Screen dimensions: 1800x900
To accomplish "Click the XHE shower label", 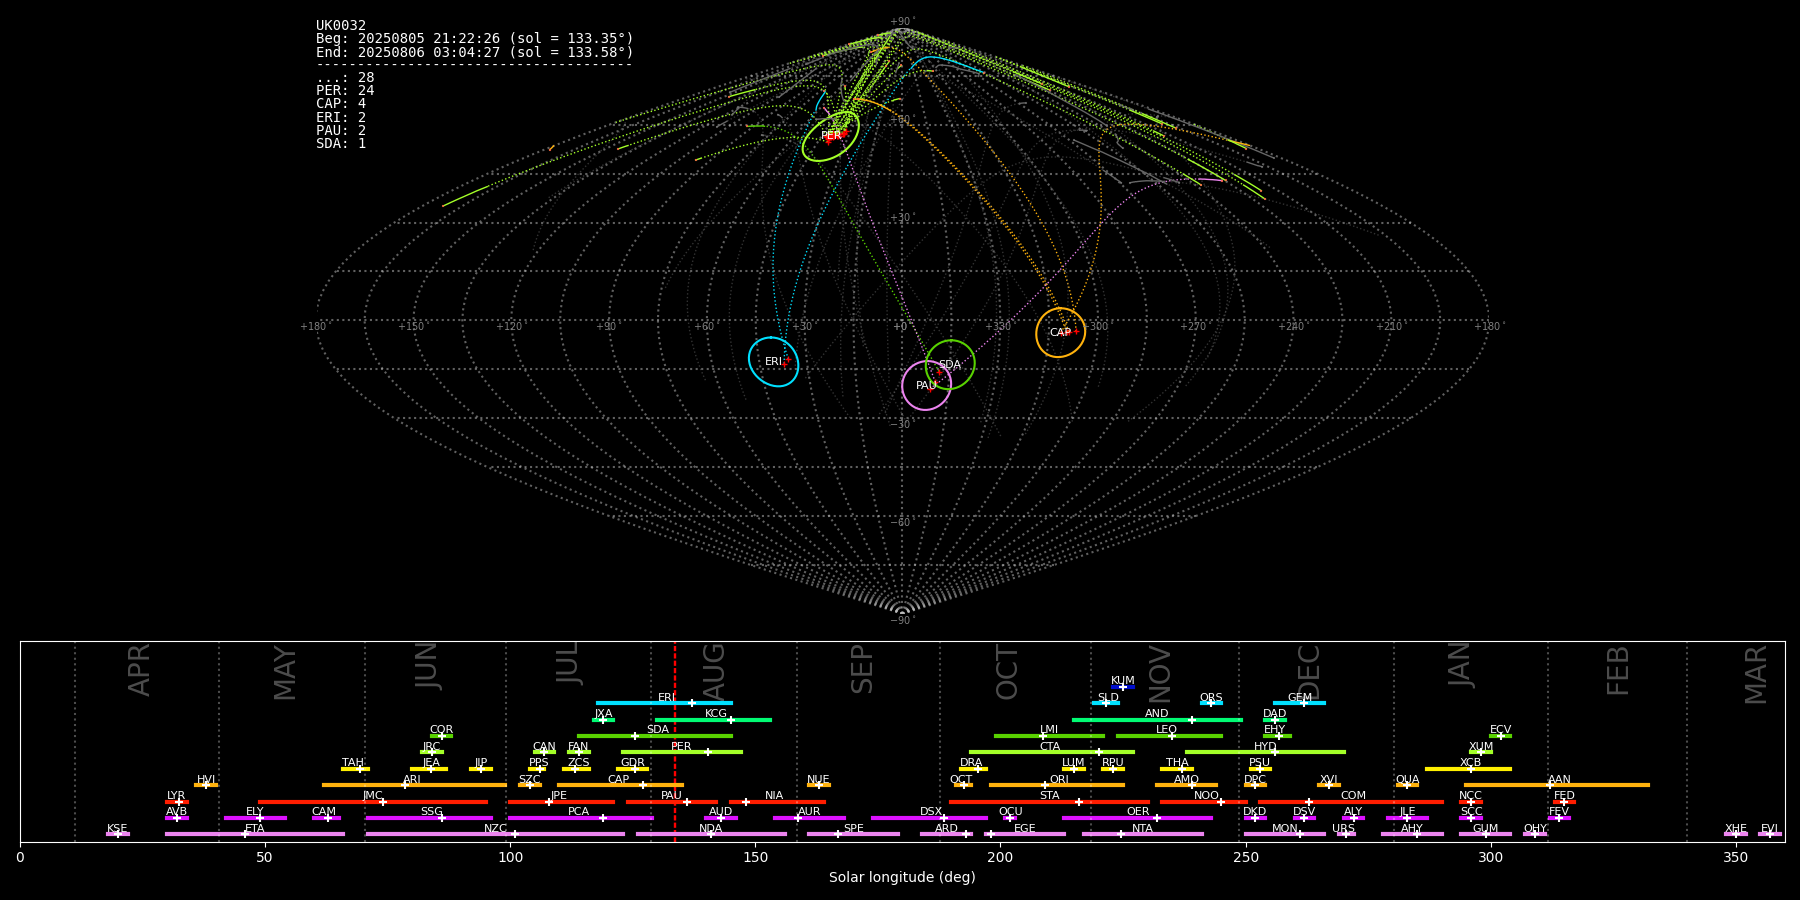I will coord(1735,829).
